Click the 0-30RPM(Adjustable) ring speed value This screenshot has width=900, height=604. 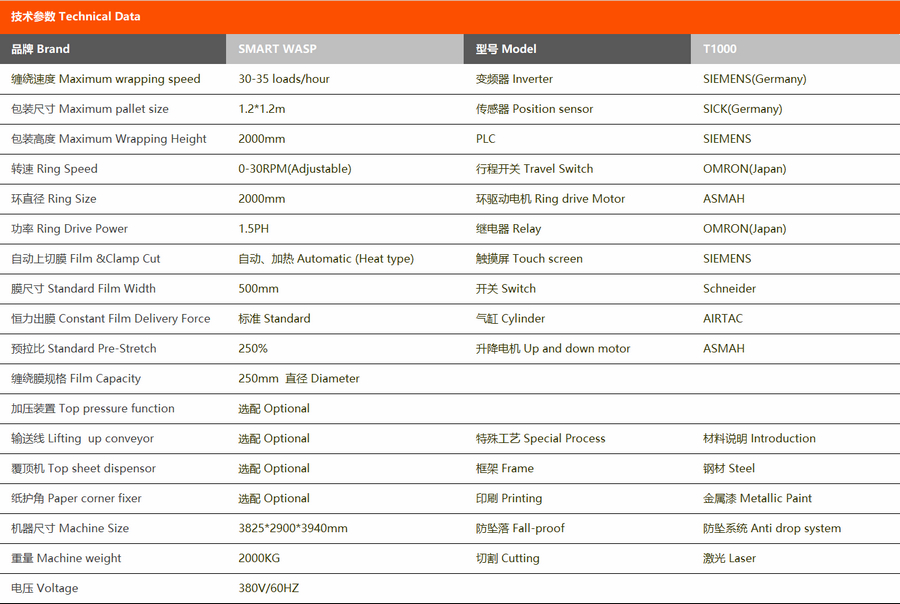tap(295, 169)
